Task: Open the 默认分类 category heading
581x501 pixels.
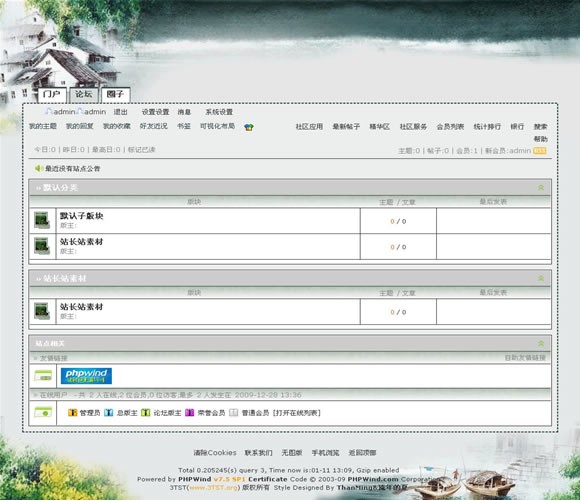Action: 60,188
